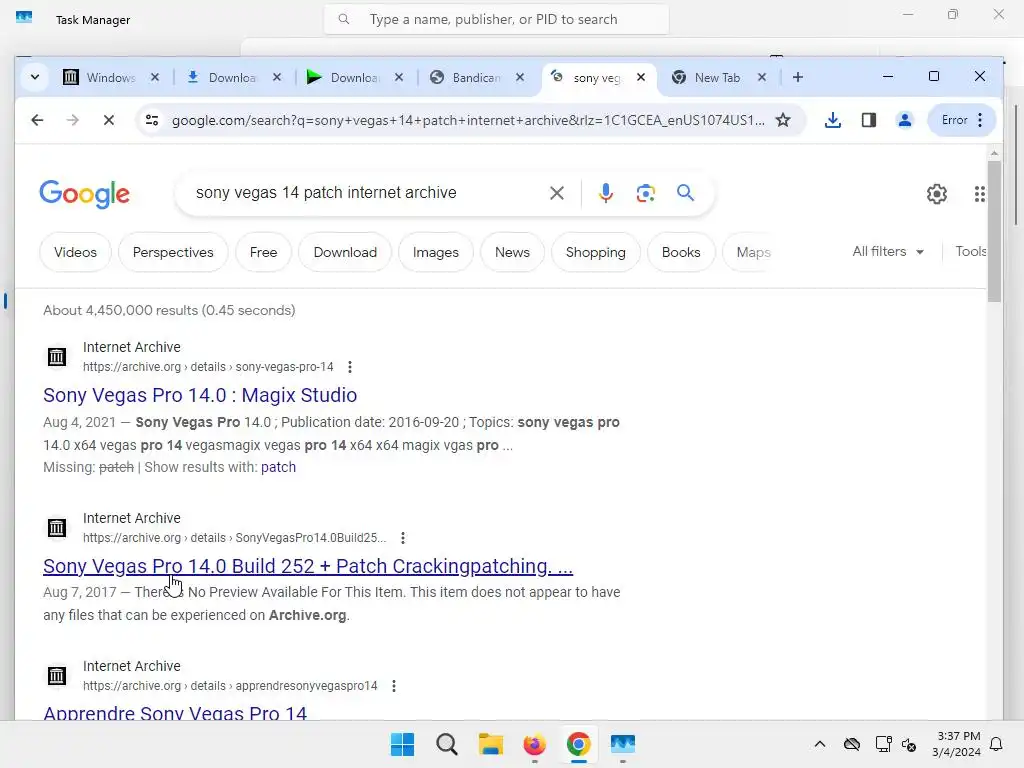Image resolution: width=1024 pixels, height=768 pixels.
Task: Filter results by Videos
Action: (x=75, y=252)
